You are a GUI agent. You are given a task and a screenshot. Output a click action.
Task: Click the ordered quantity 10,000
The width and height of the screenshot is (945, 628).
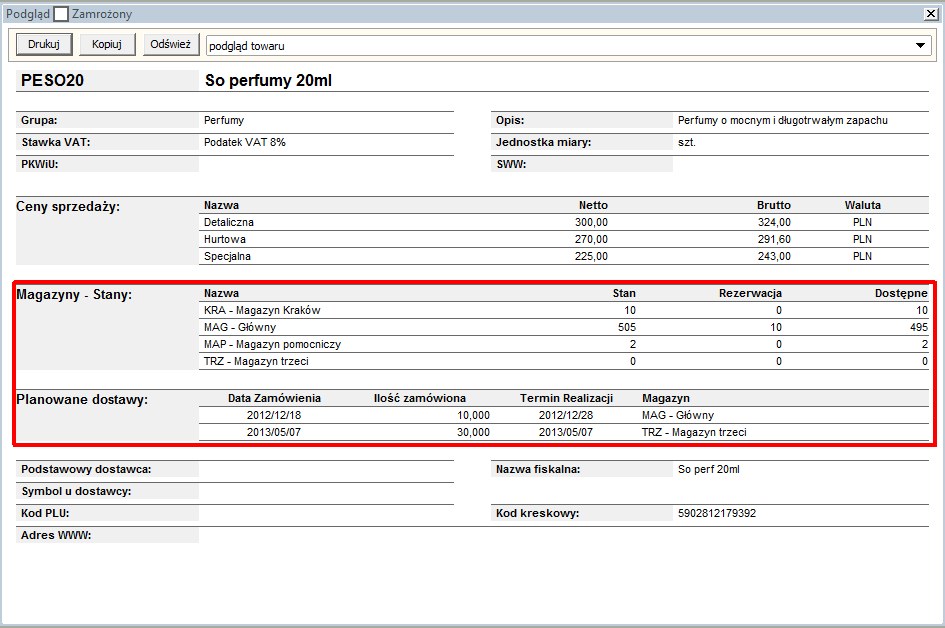coord(473,415)
